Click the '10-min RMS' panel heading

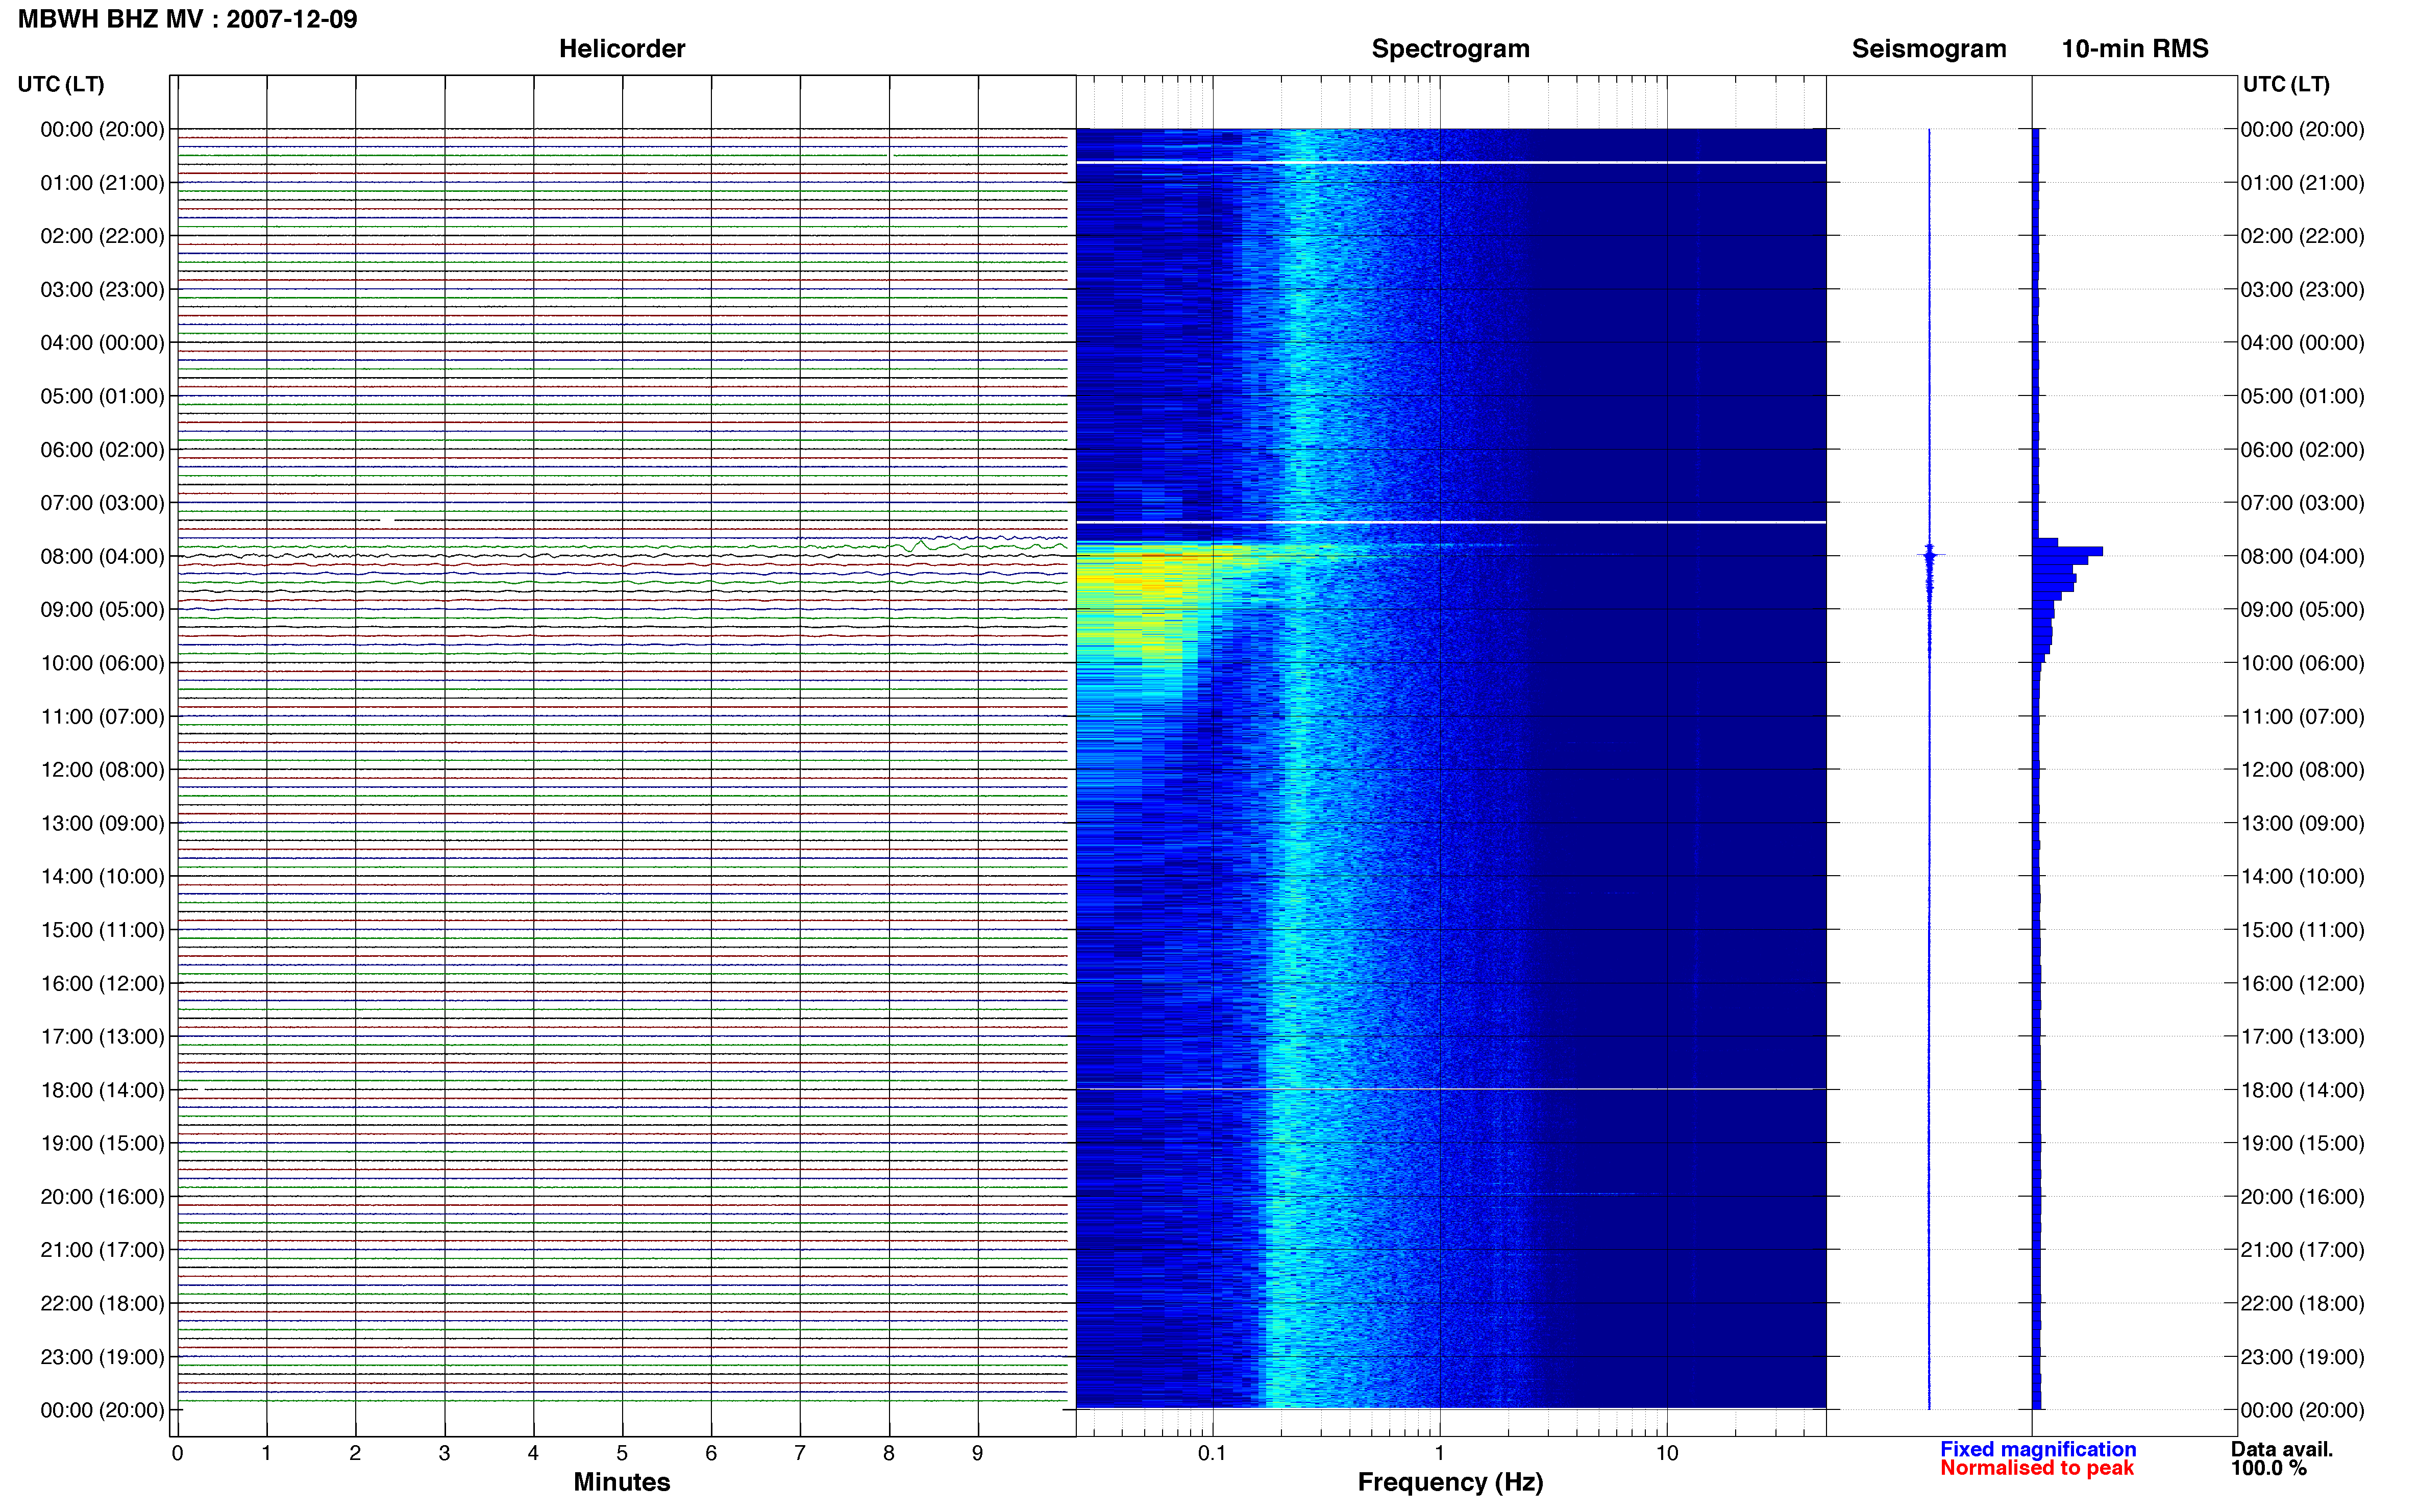pyautogui.click(x=2135, y=49)
